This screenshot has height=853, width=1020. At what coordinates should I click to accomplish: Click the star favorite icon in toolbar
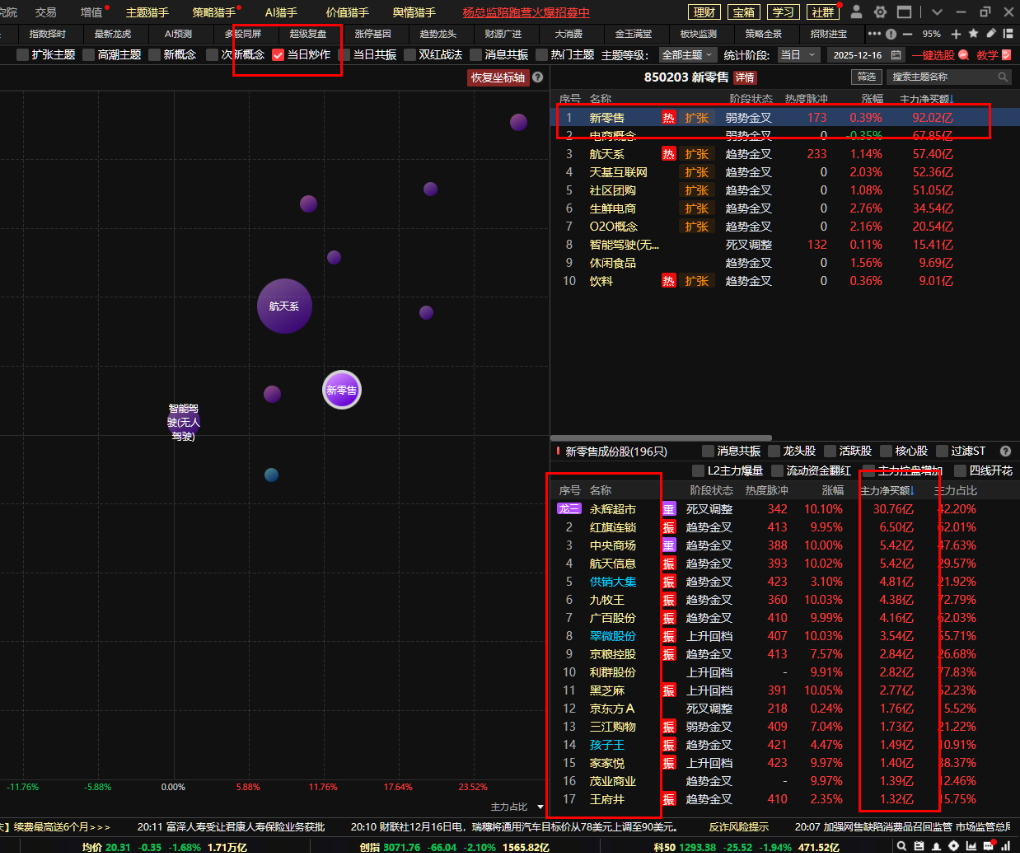pyautogui.click(x=973, y=33)
